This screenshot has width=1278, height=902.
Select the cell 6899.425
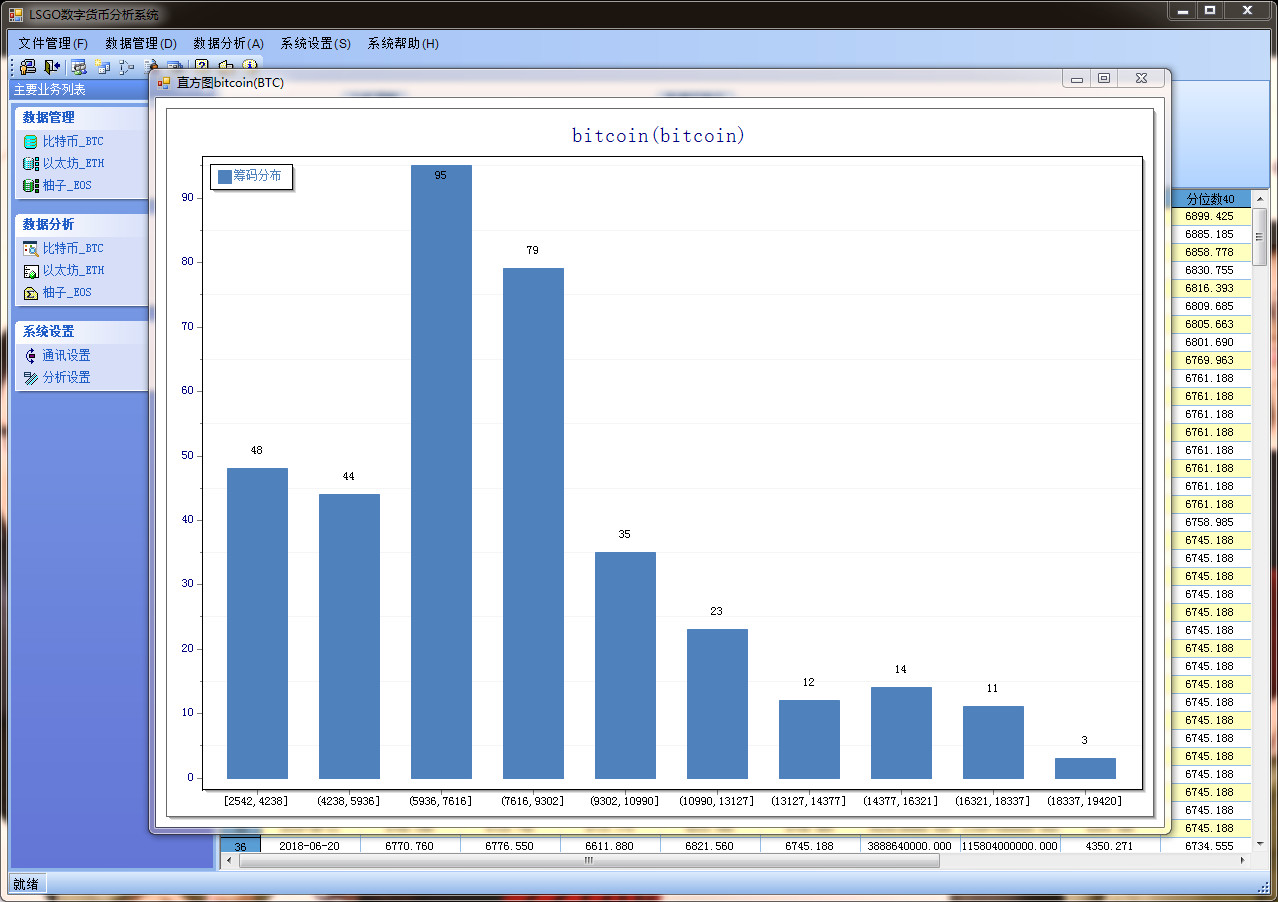pyautogui.click(x=1210, y=216)
